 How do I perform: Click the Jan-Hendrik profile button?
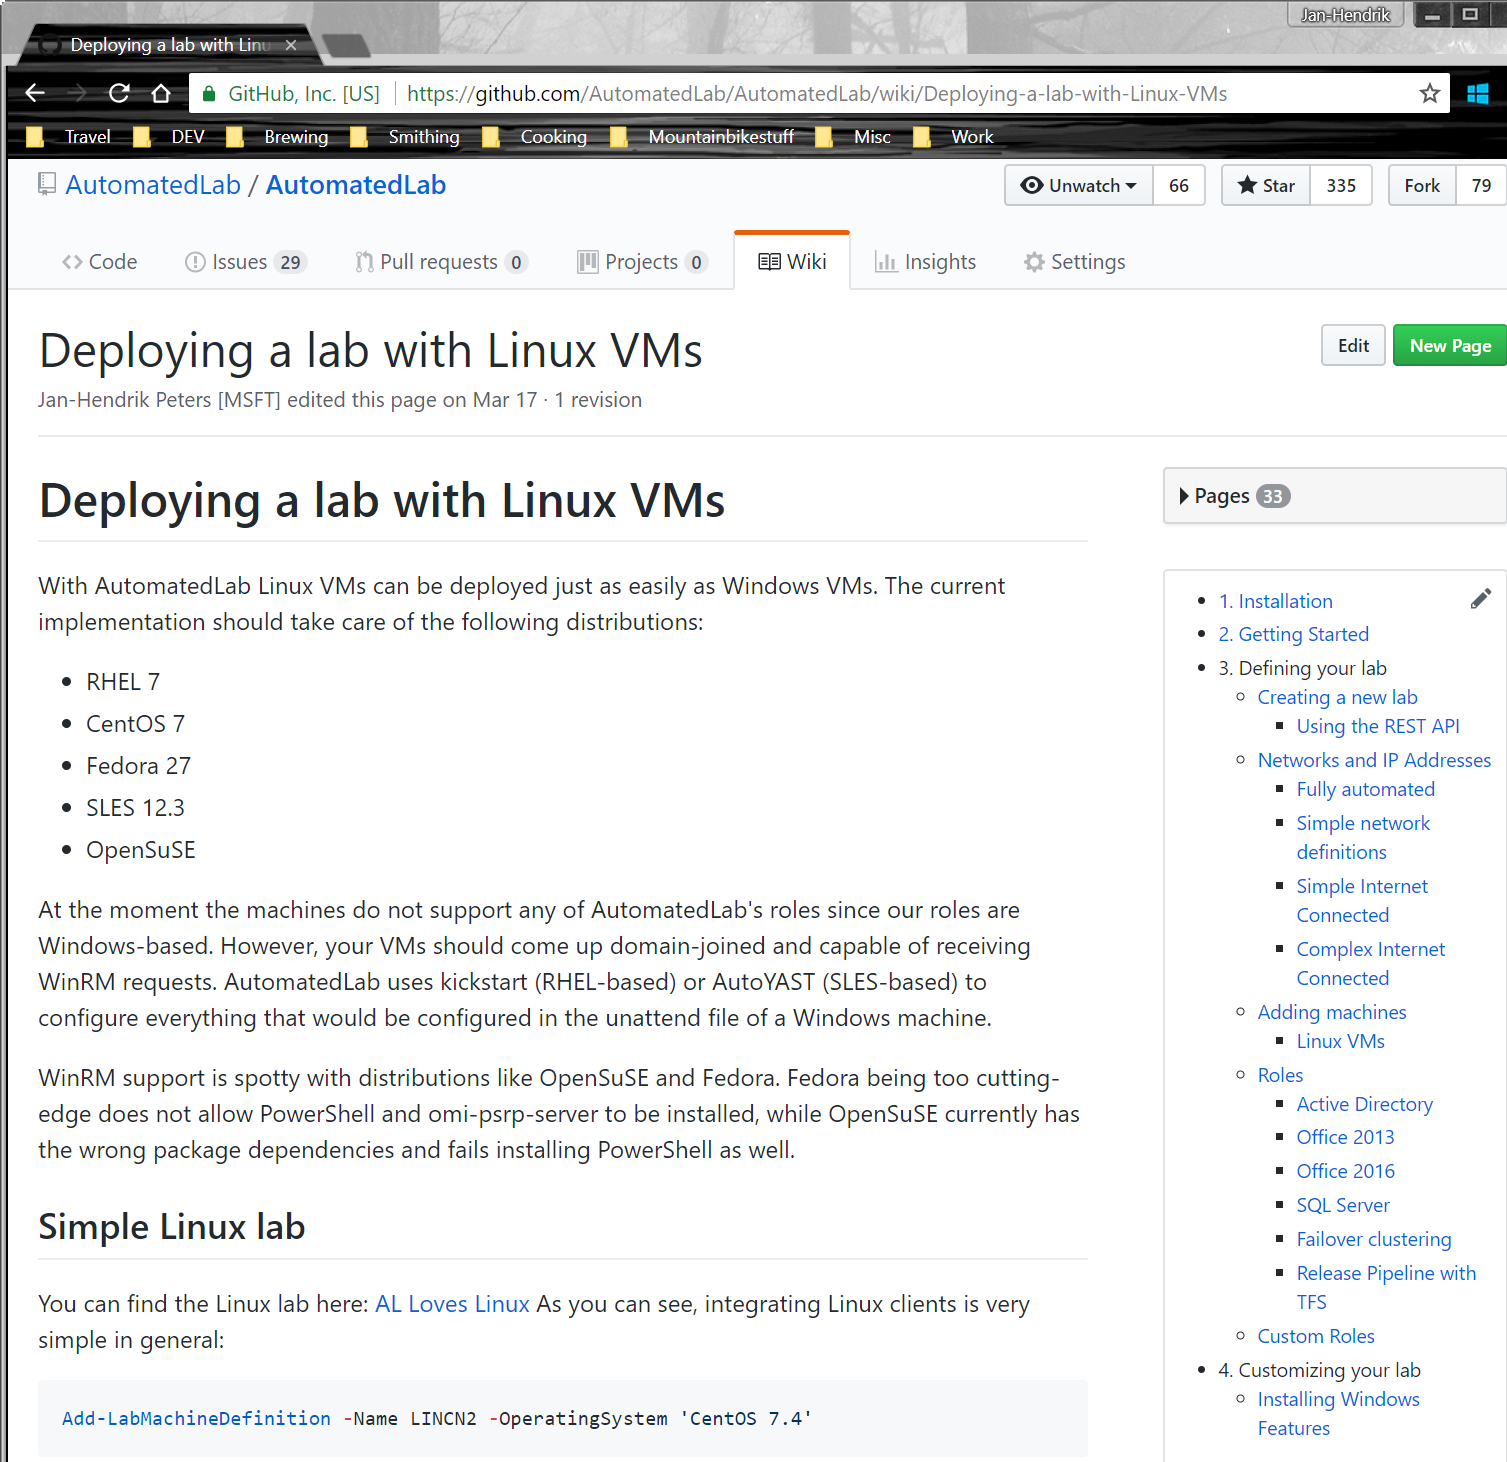tap(1345, 15)
